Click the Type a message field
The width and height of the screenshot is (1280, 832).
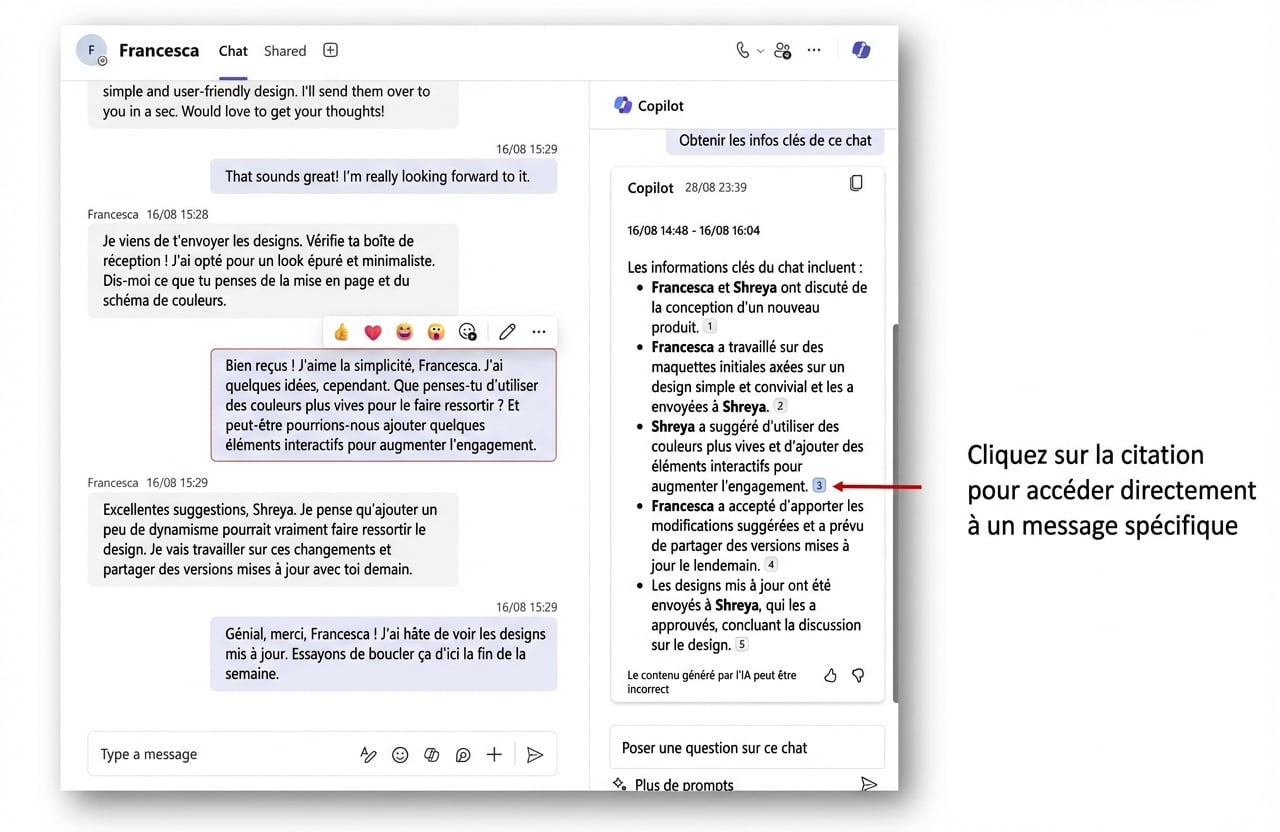(200, 754)
